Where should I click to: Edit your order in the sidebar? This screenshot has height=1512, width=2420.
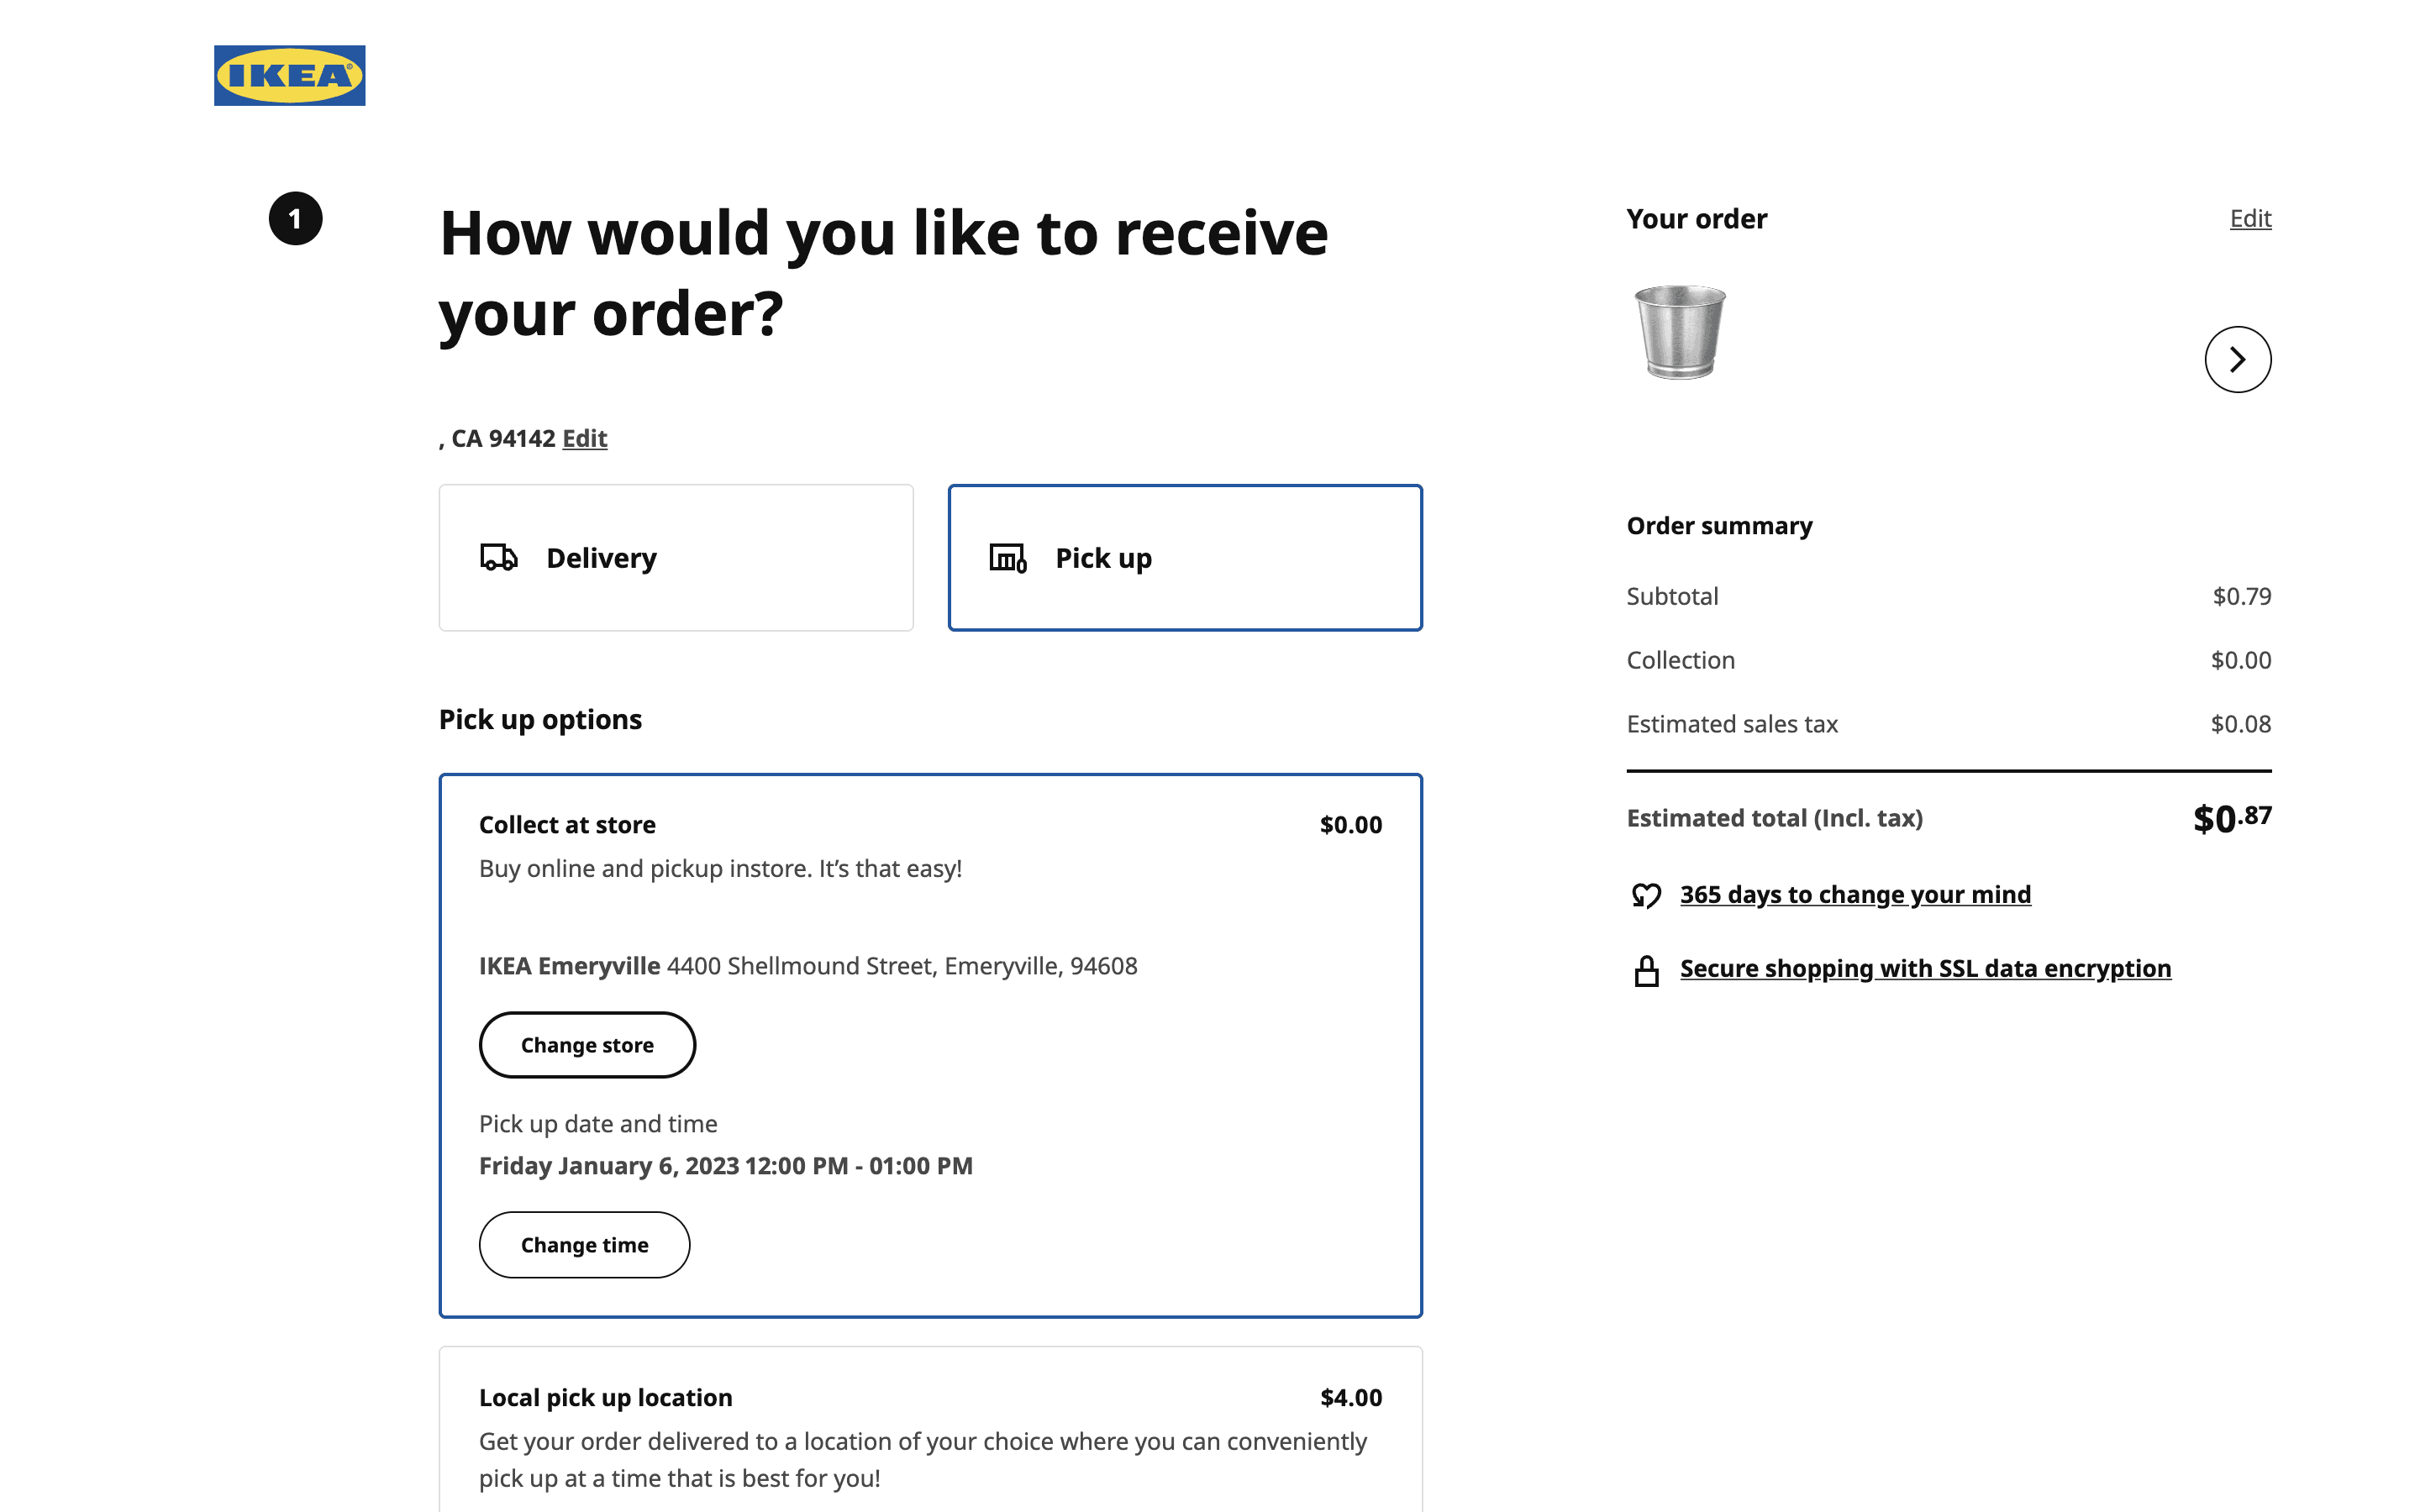2250,218
